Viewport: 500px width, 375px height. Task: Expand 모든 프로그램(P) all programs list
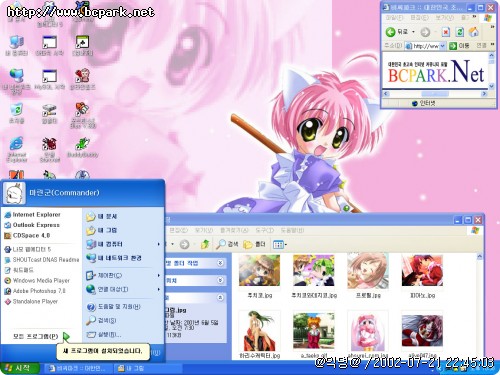[41, 336]
